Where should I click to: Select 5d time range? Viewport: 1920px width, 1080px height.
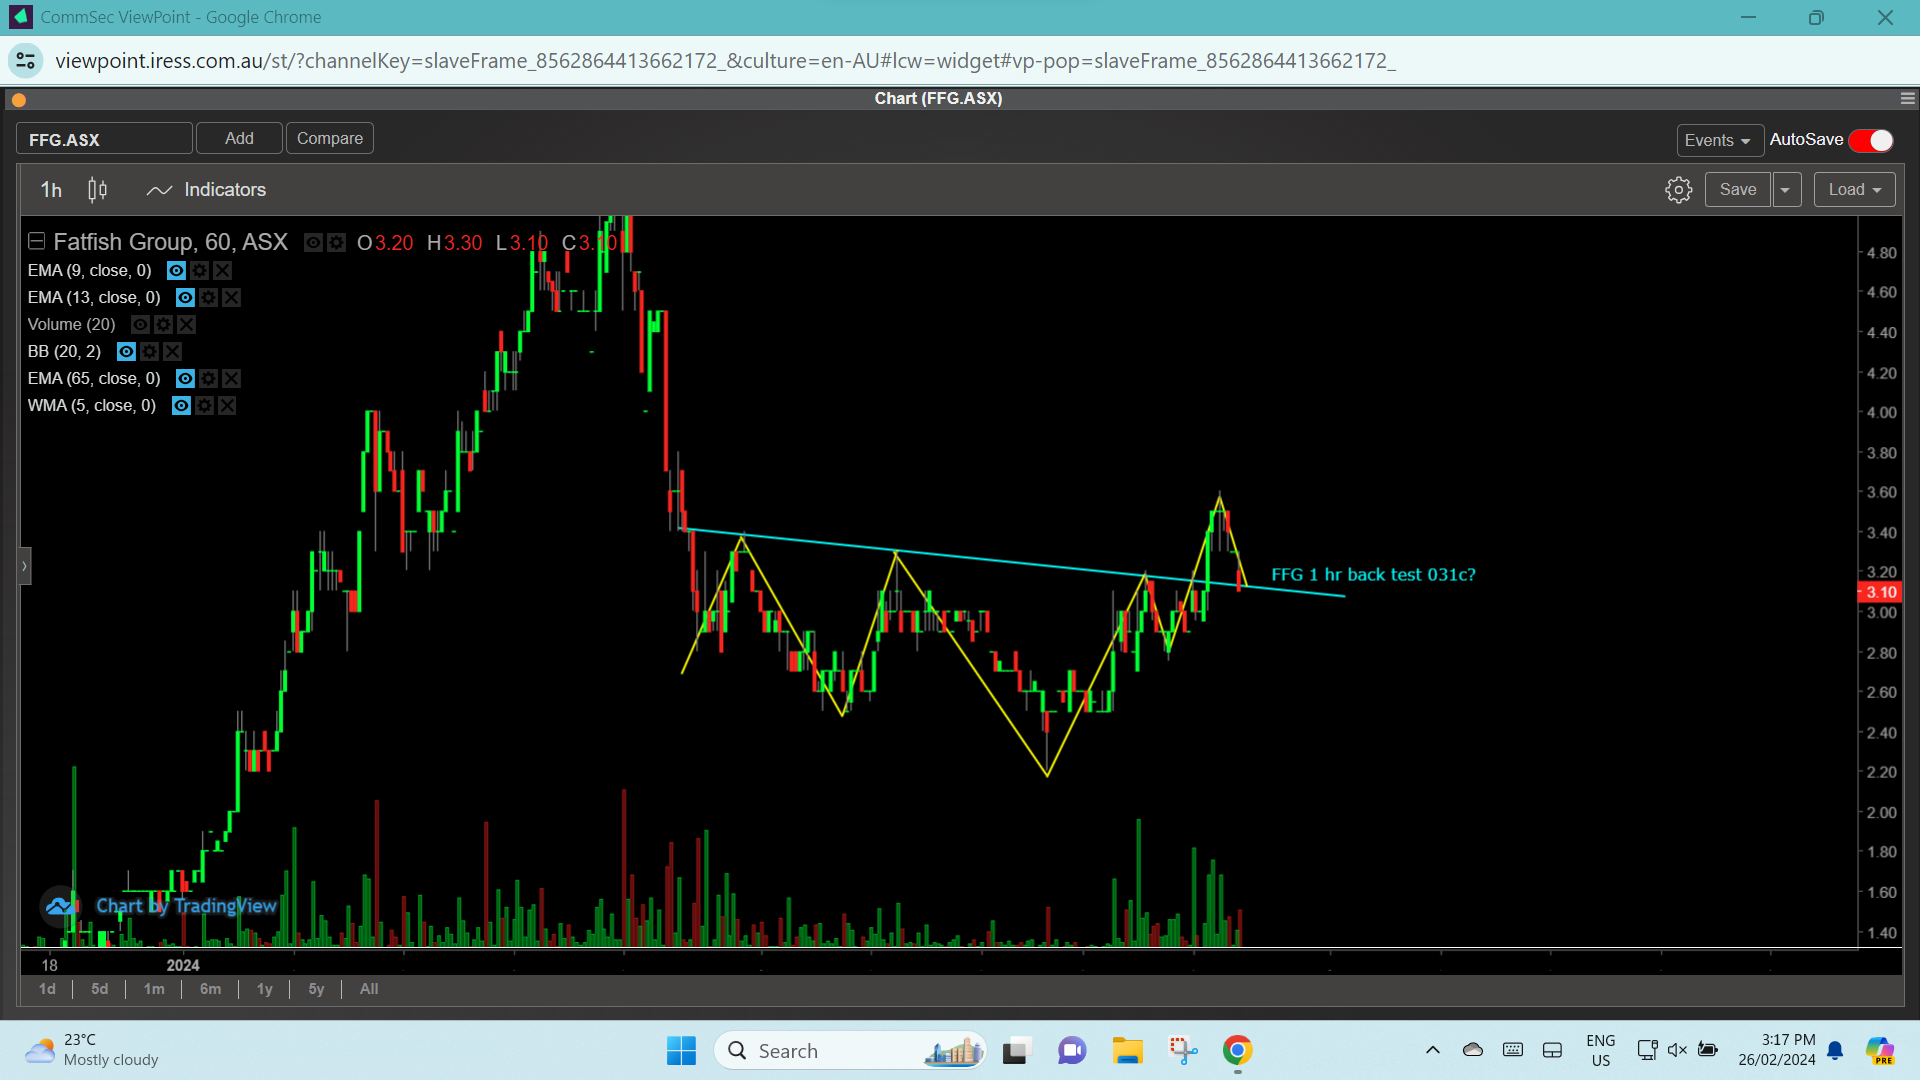click(99, 989)
